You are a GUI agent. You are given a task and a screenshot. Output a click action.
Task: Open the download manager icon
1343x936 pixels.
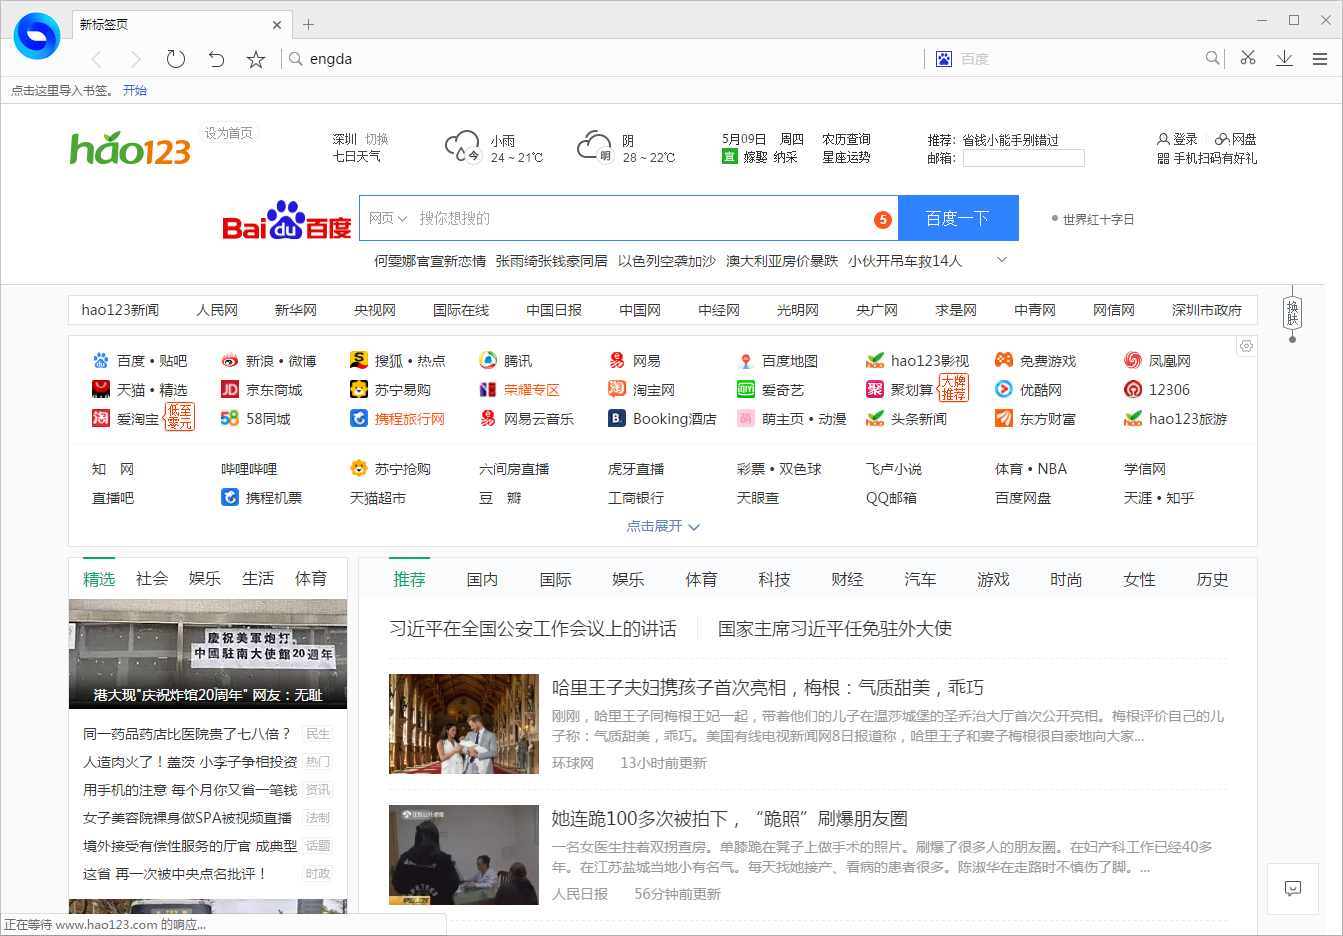(x=1284, y=58)
